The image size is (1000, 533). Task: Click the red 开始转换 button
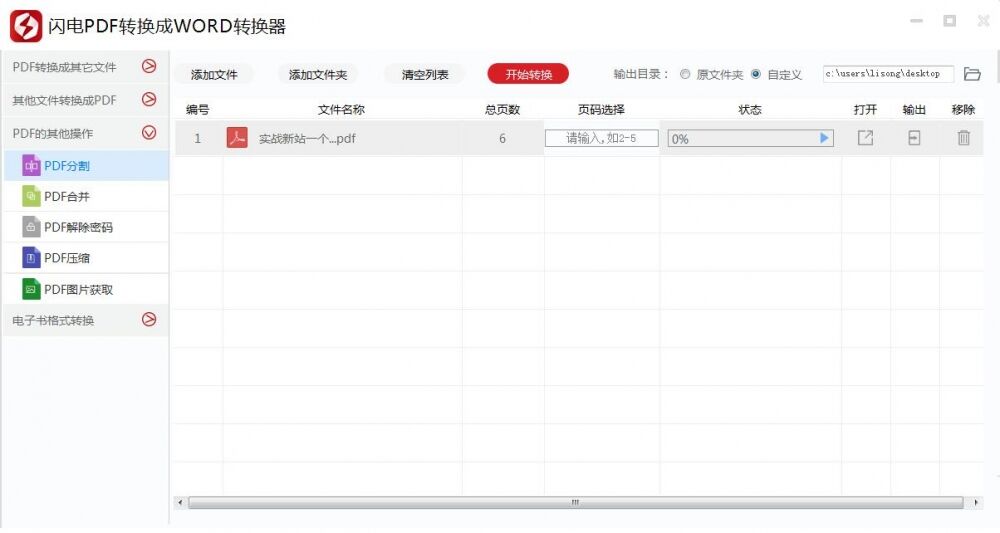pos(528,74)
